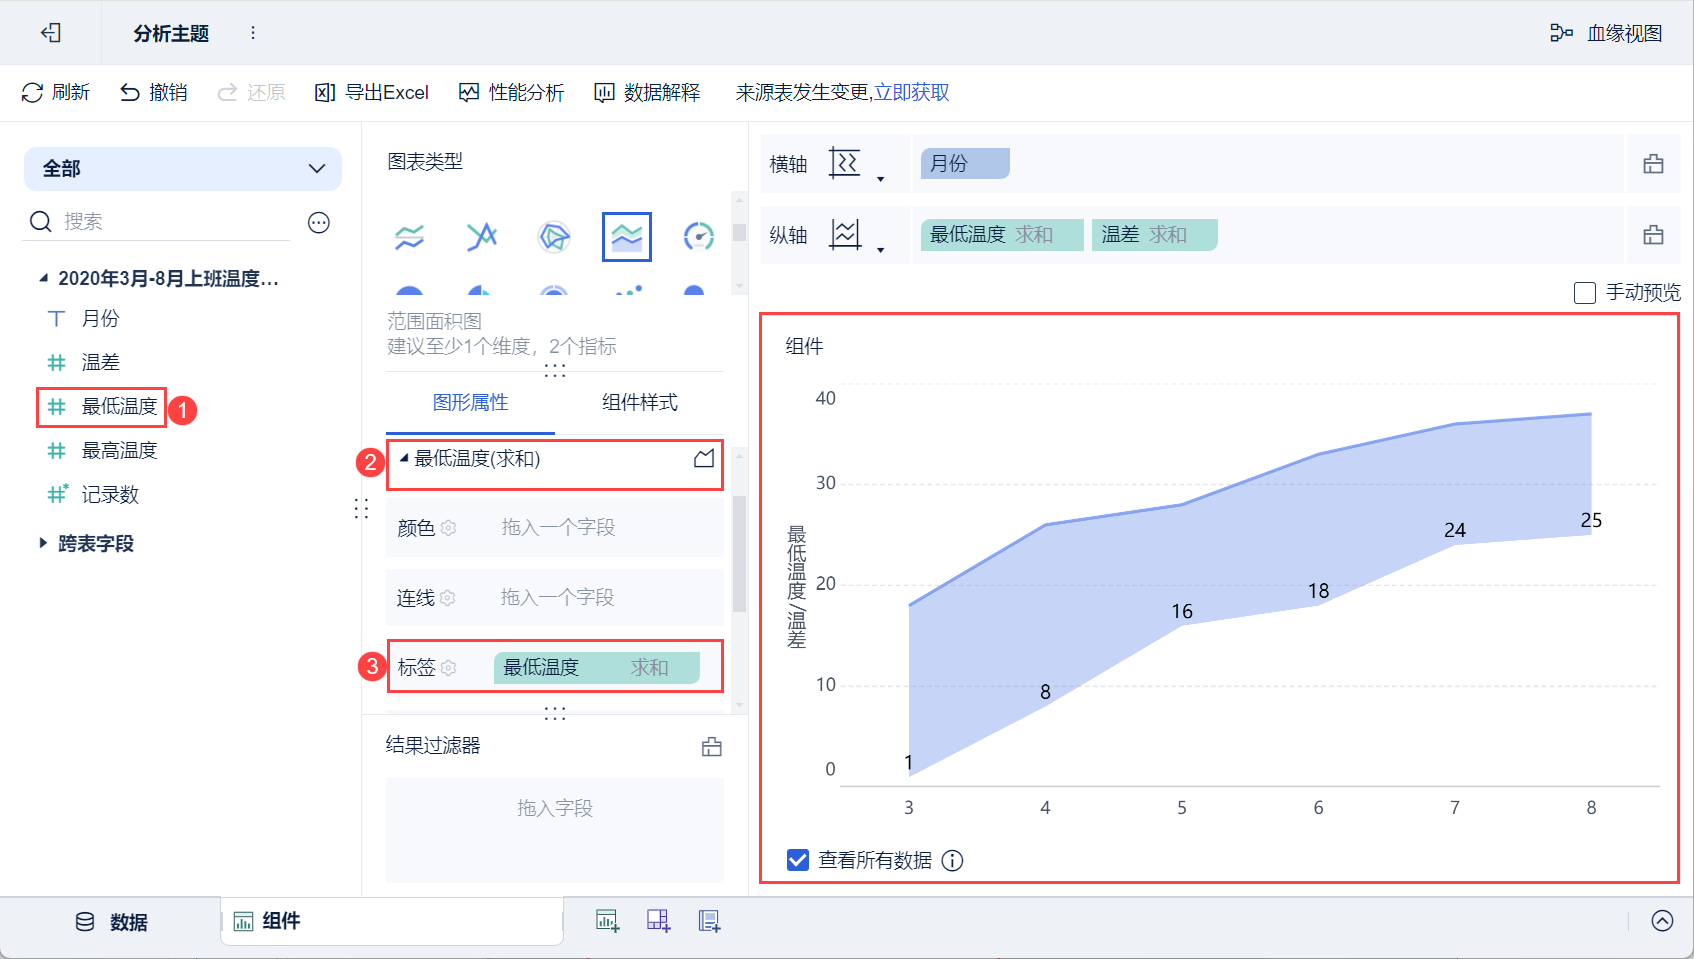The width and height of the screenshot is (1694, 959).
Task: Switch to the 数据 tab at bottom
Action: tap(112, 922)
